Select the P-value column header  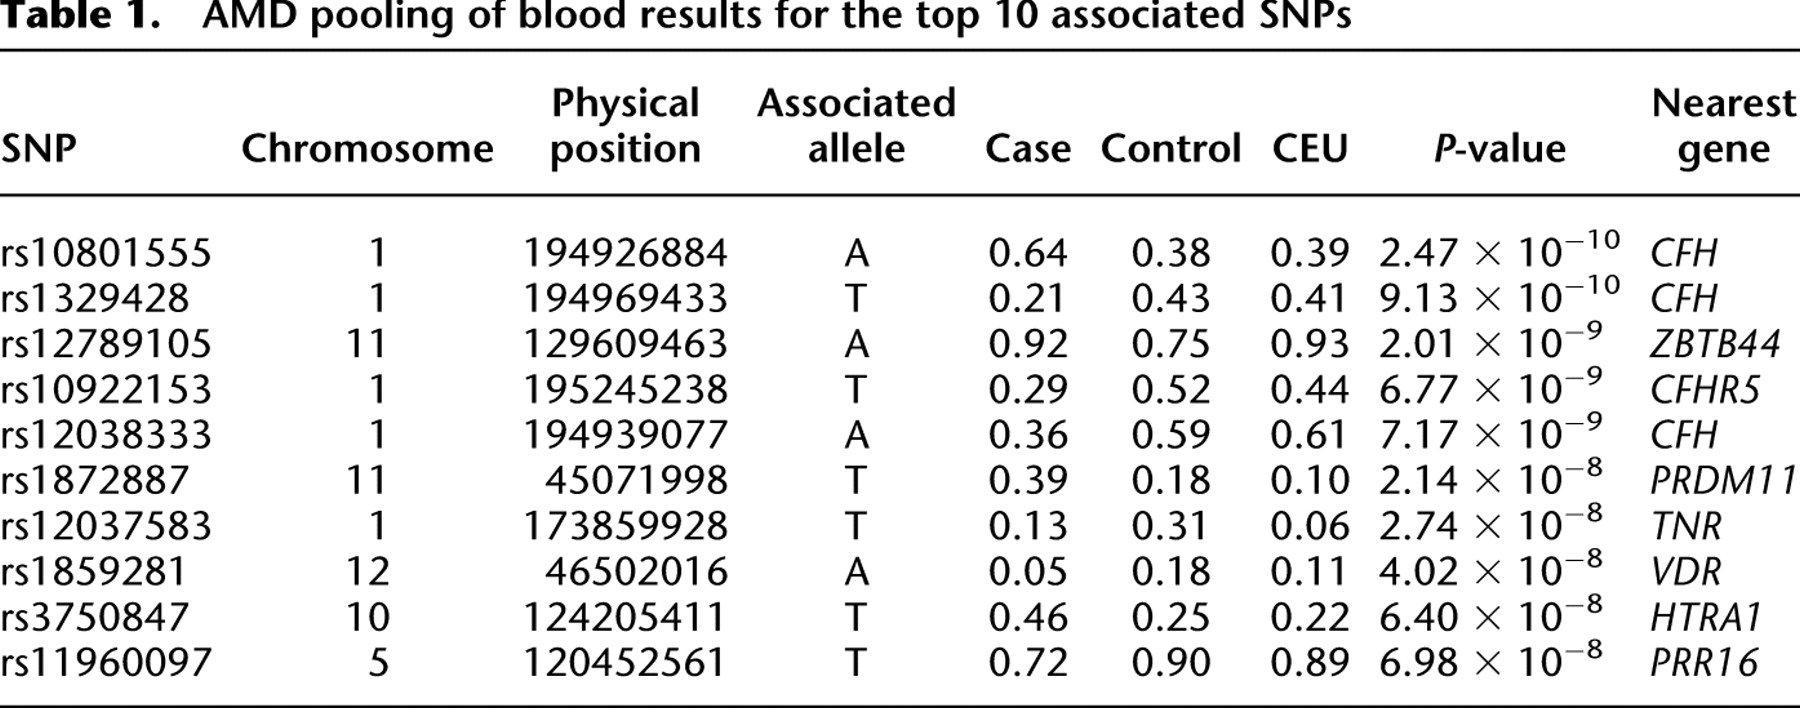1499,149
